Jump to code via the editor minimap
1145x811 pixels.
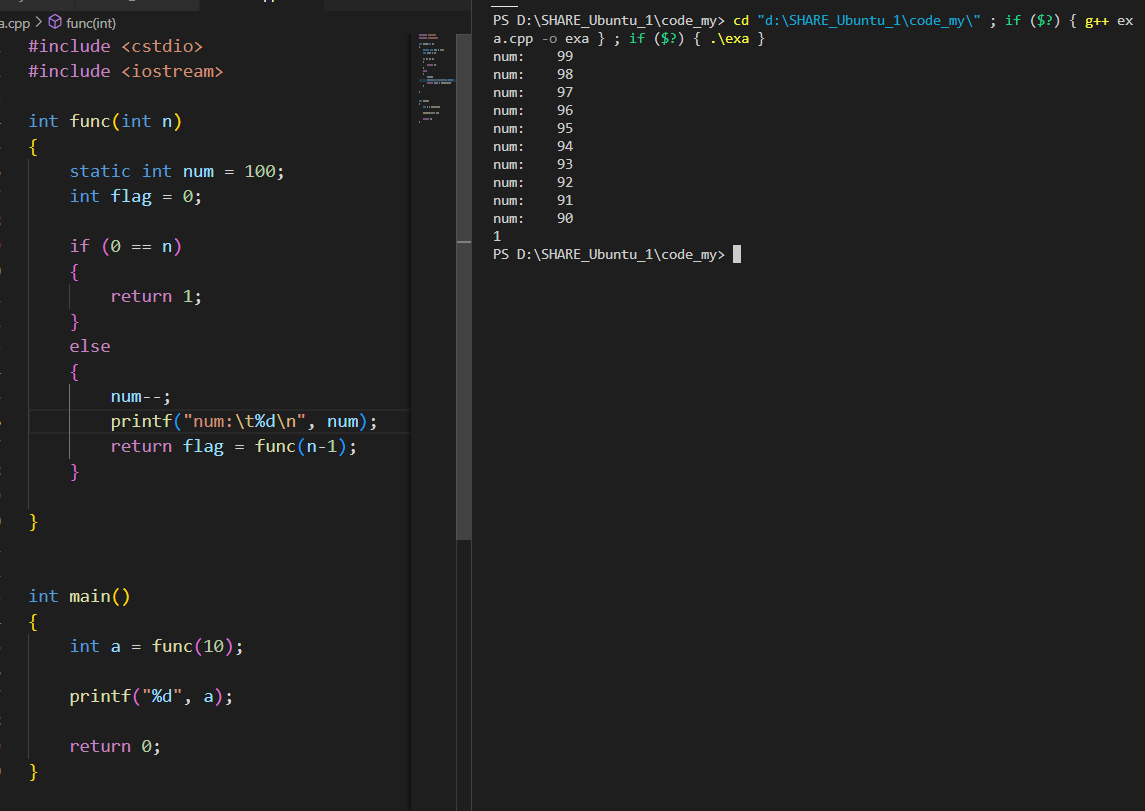coord(435,80)
